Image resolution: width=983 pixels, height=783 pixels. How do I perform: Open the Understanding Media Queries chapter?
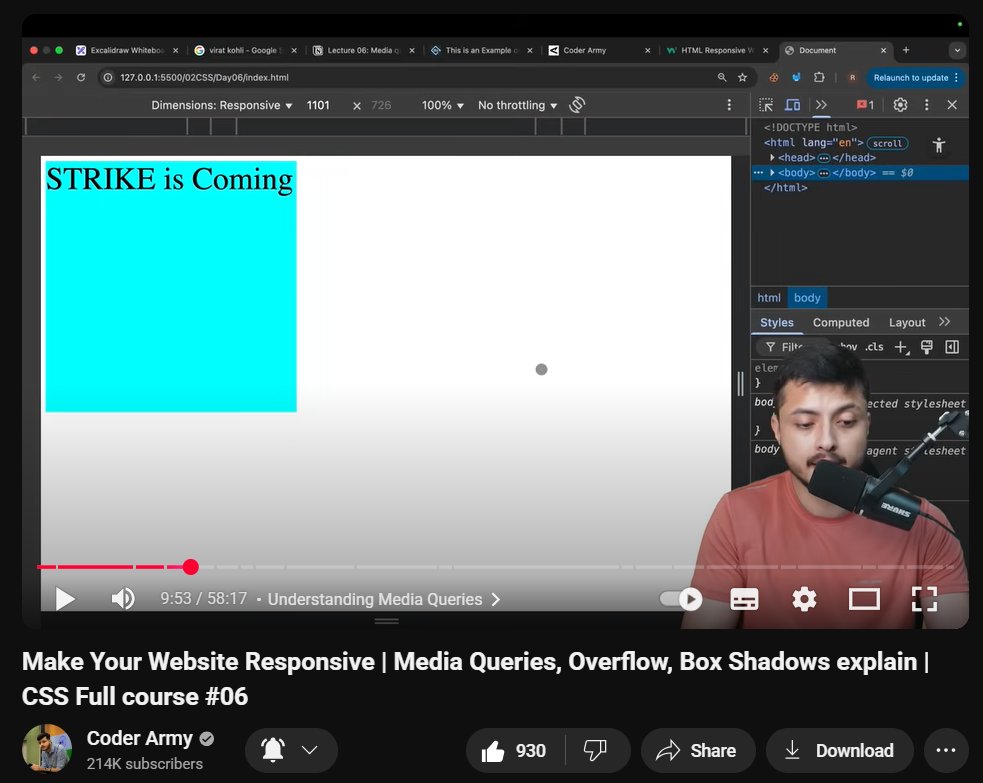pos(384,599)
